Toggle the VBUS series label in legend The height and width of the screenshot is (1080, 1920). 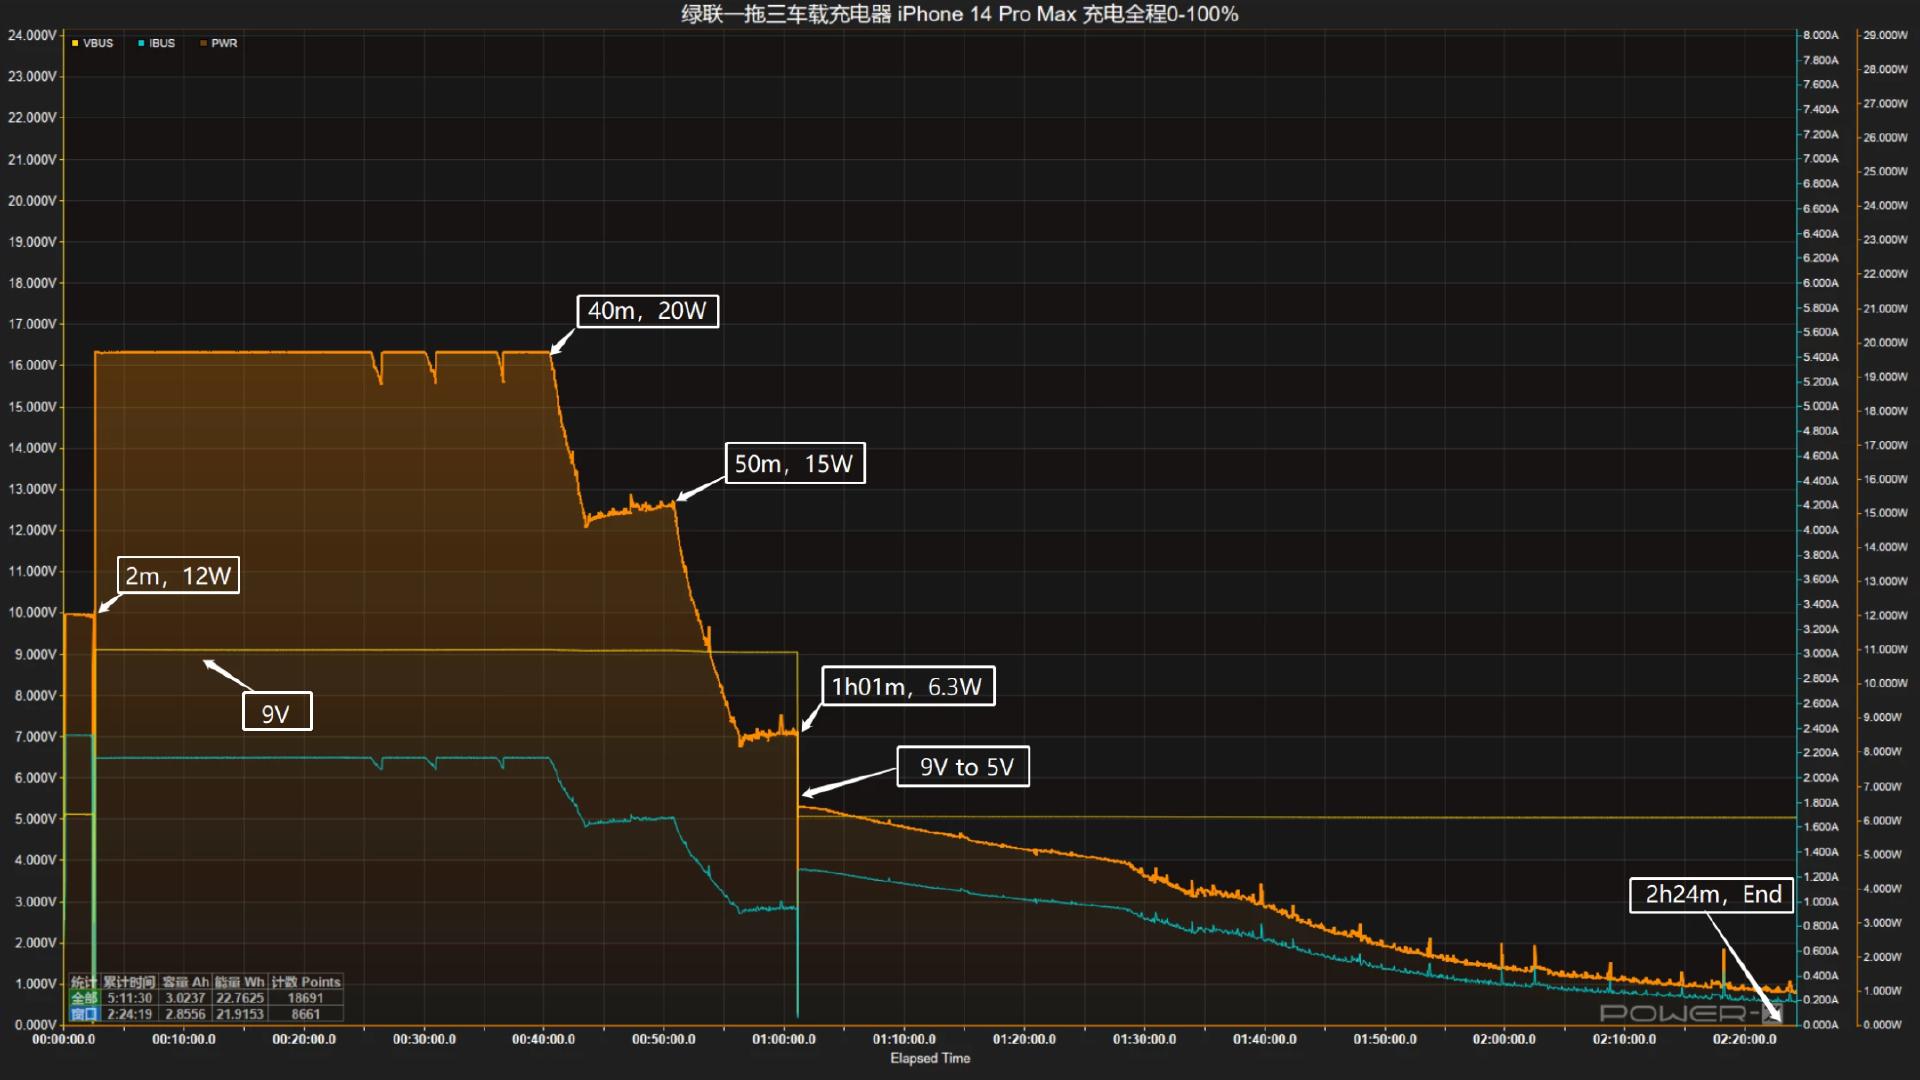click(x=98, y=43)
